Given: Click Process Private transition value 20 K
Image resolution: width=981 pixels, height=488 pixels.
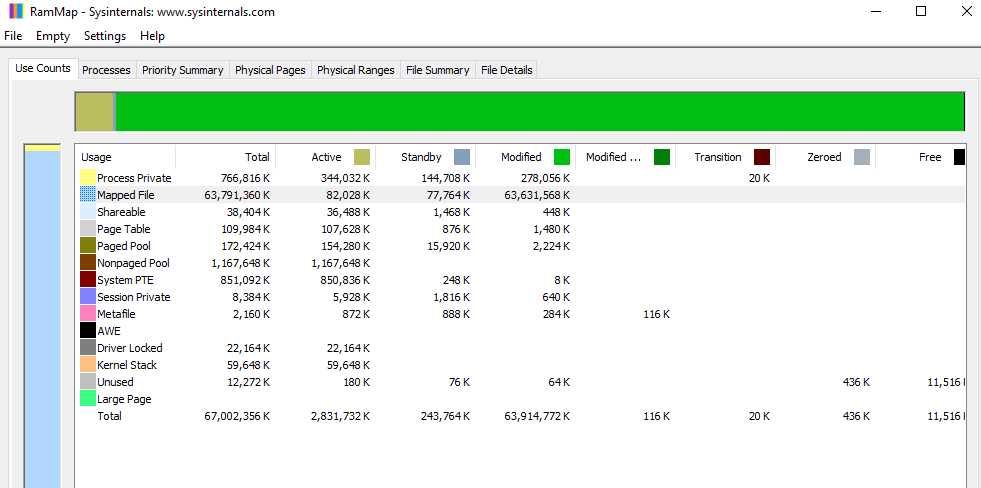Looking at the screenshot, I should 759,178.
